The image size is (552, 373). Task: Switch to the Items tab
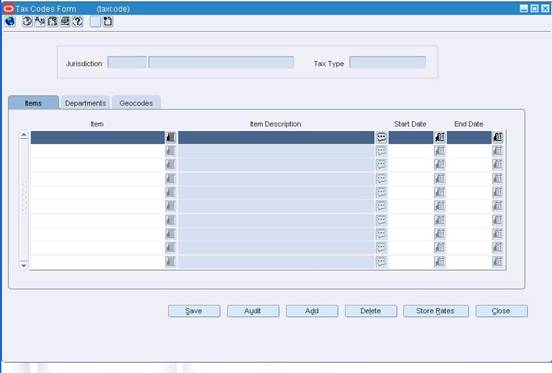(33, 103)
